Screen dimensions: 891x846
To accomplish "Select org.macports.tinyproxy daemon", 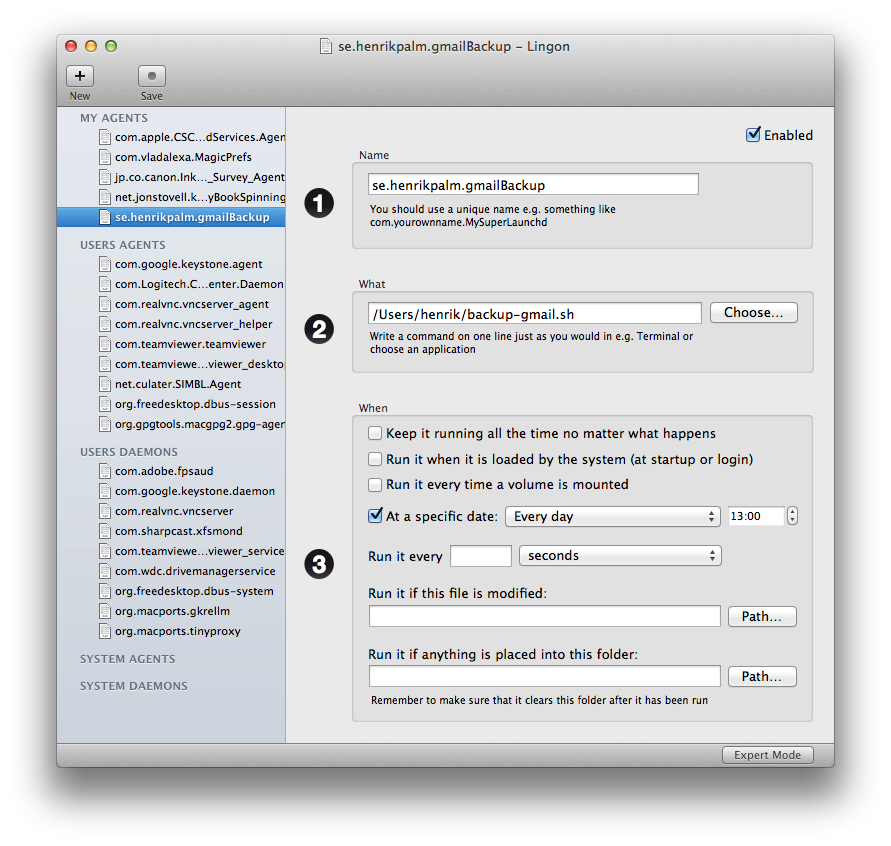I will (171, 631).
